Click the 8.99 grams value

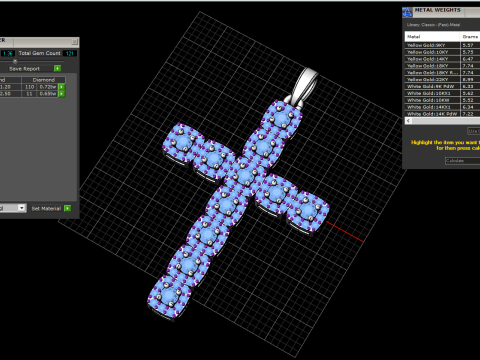tap(468, 79)
